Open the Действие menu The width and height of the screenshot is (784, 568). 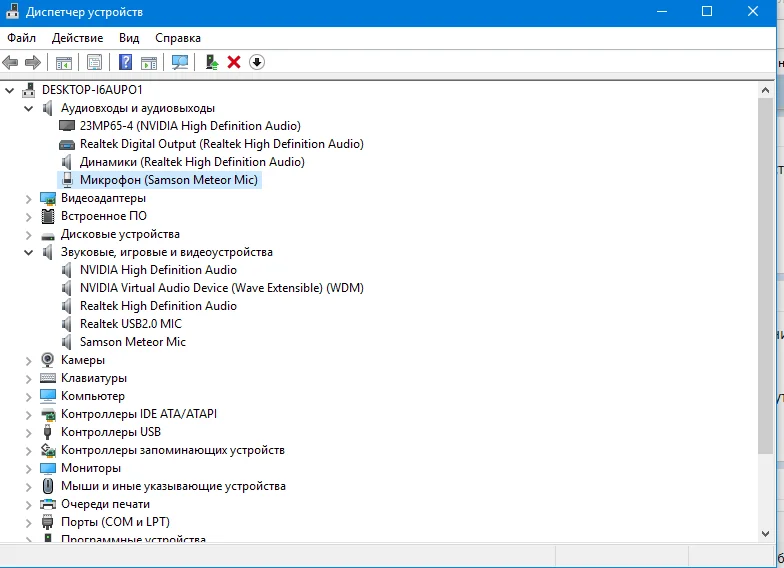(x=76, y=37)
